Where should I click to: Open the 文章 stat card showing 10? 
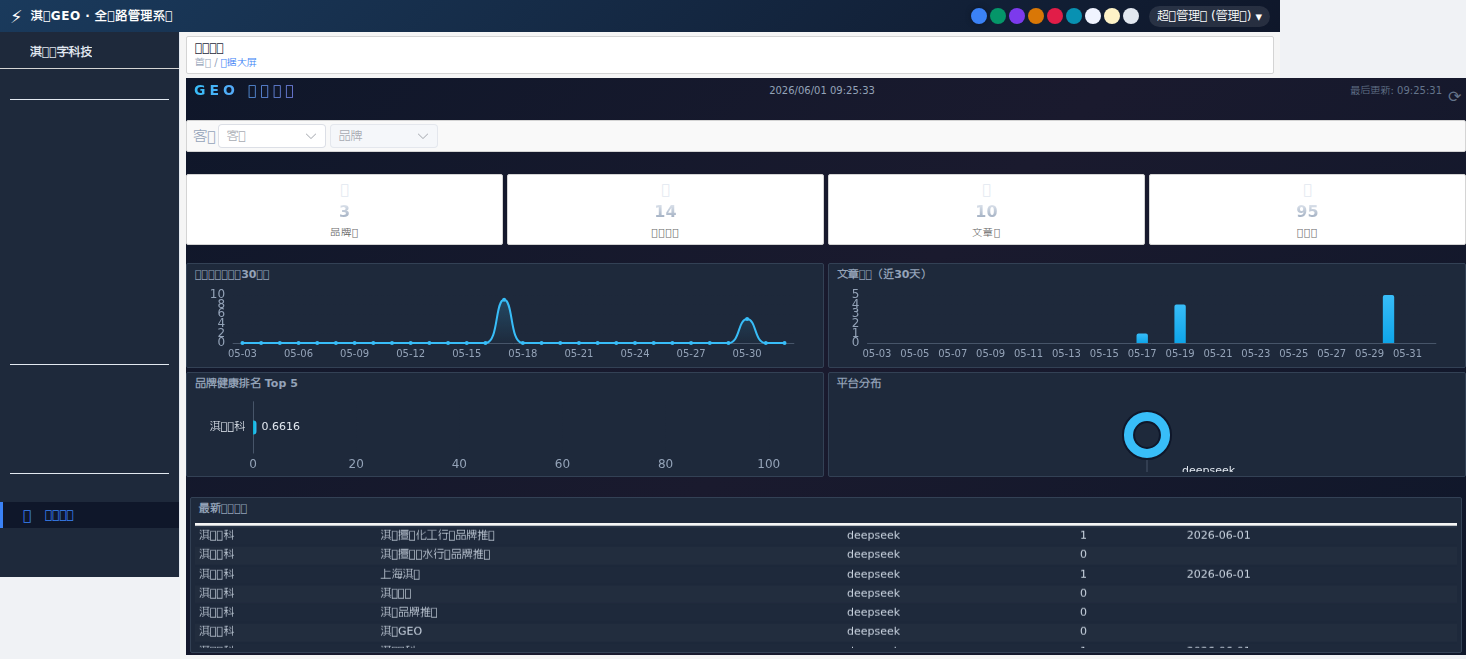[986, 209]
